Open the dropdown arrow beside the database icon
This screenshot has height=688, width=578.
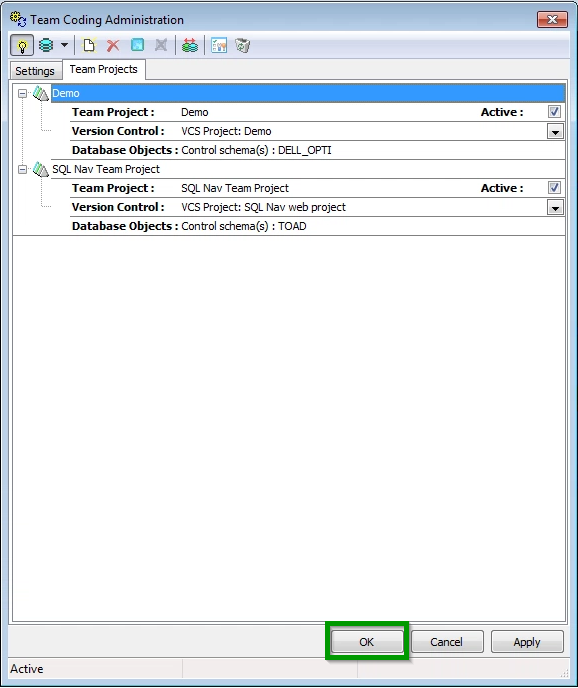[x=65, y=45]
